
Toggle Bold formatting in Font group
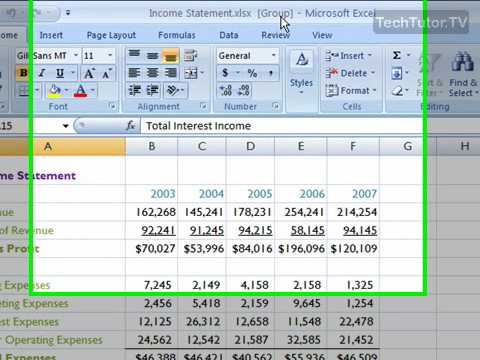tap(23, 73)
